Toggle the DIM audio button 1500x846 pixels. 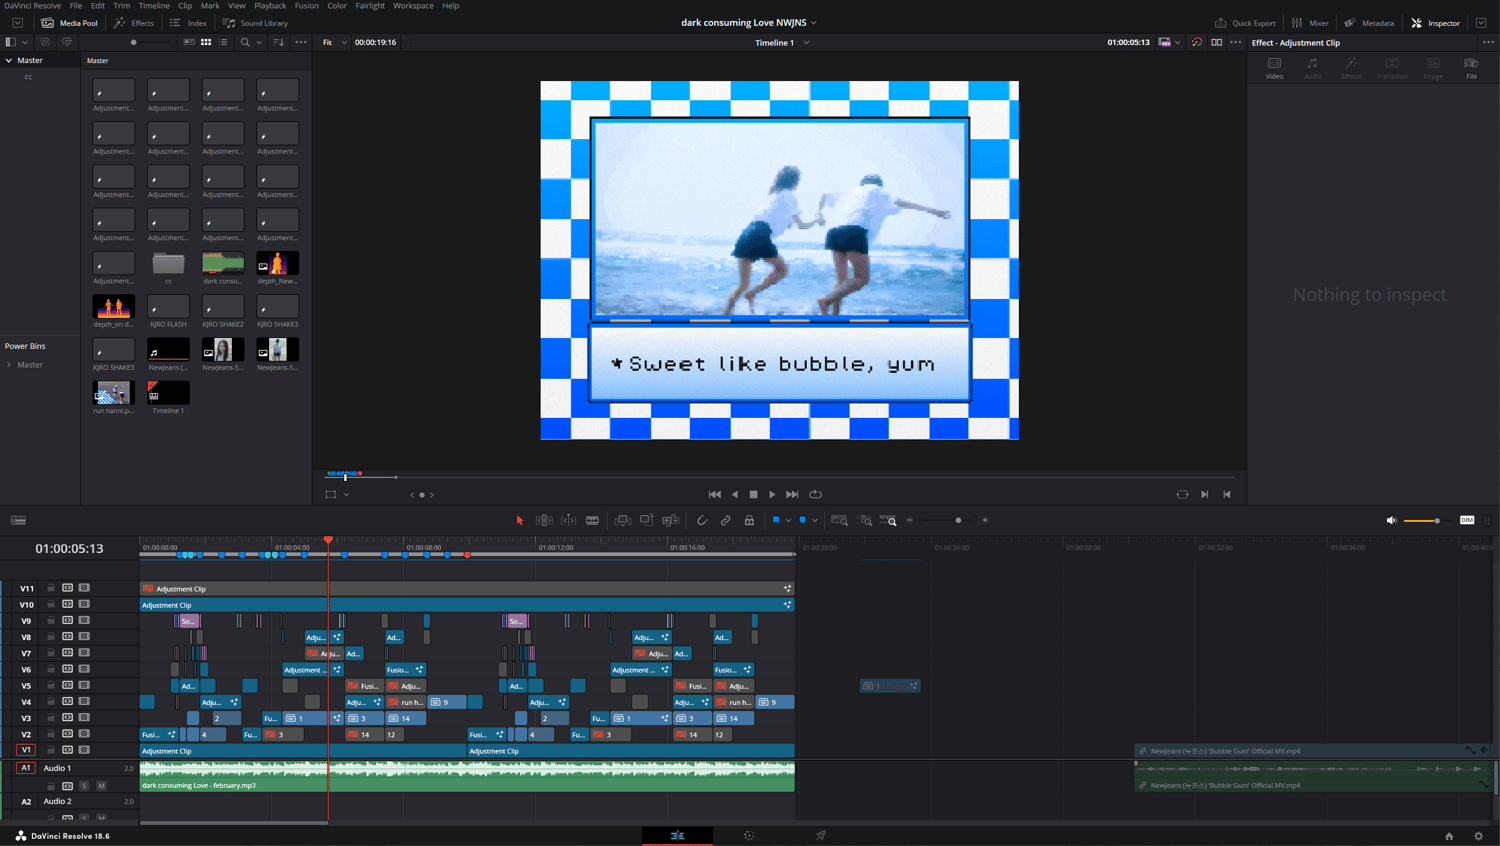[x=1467, y=520]
